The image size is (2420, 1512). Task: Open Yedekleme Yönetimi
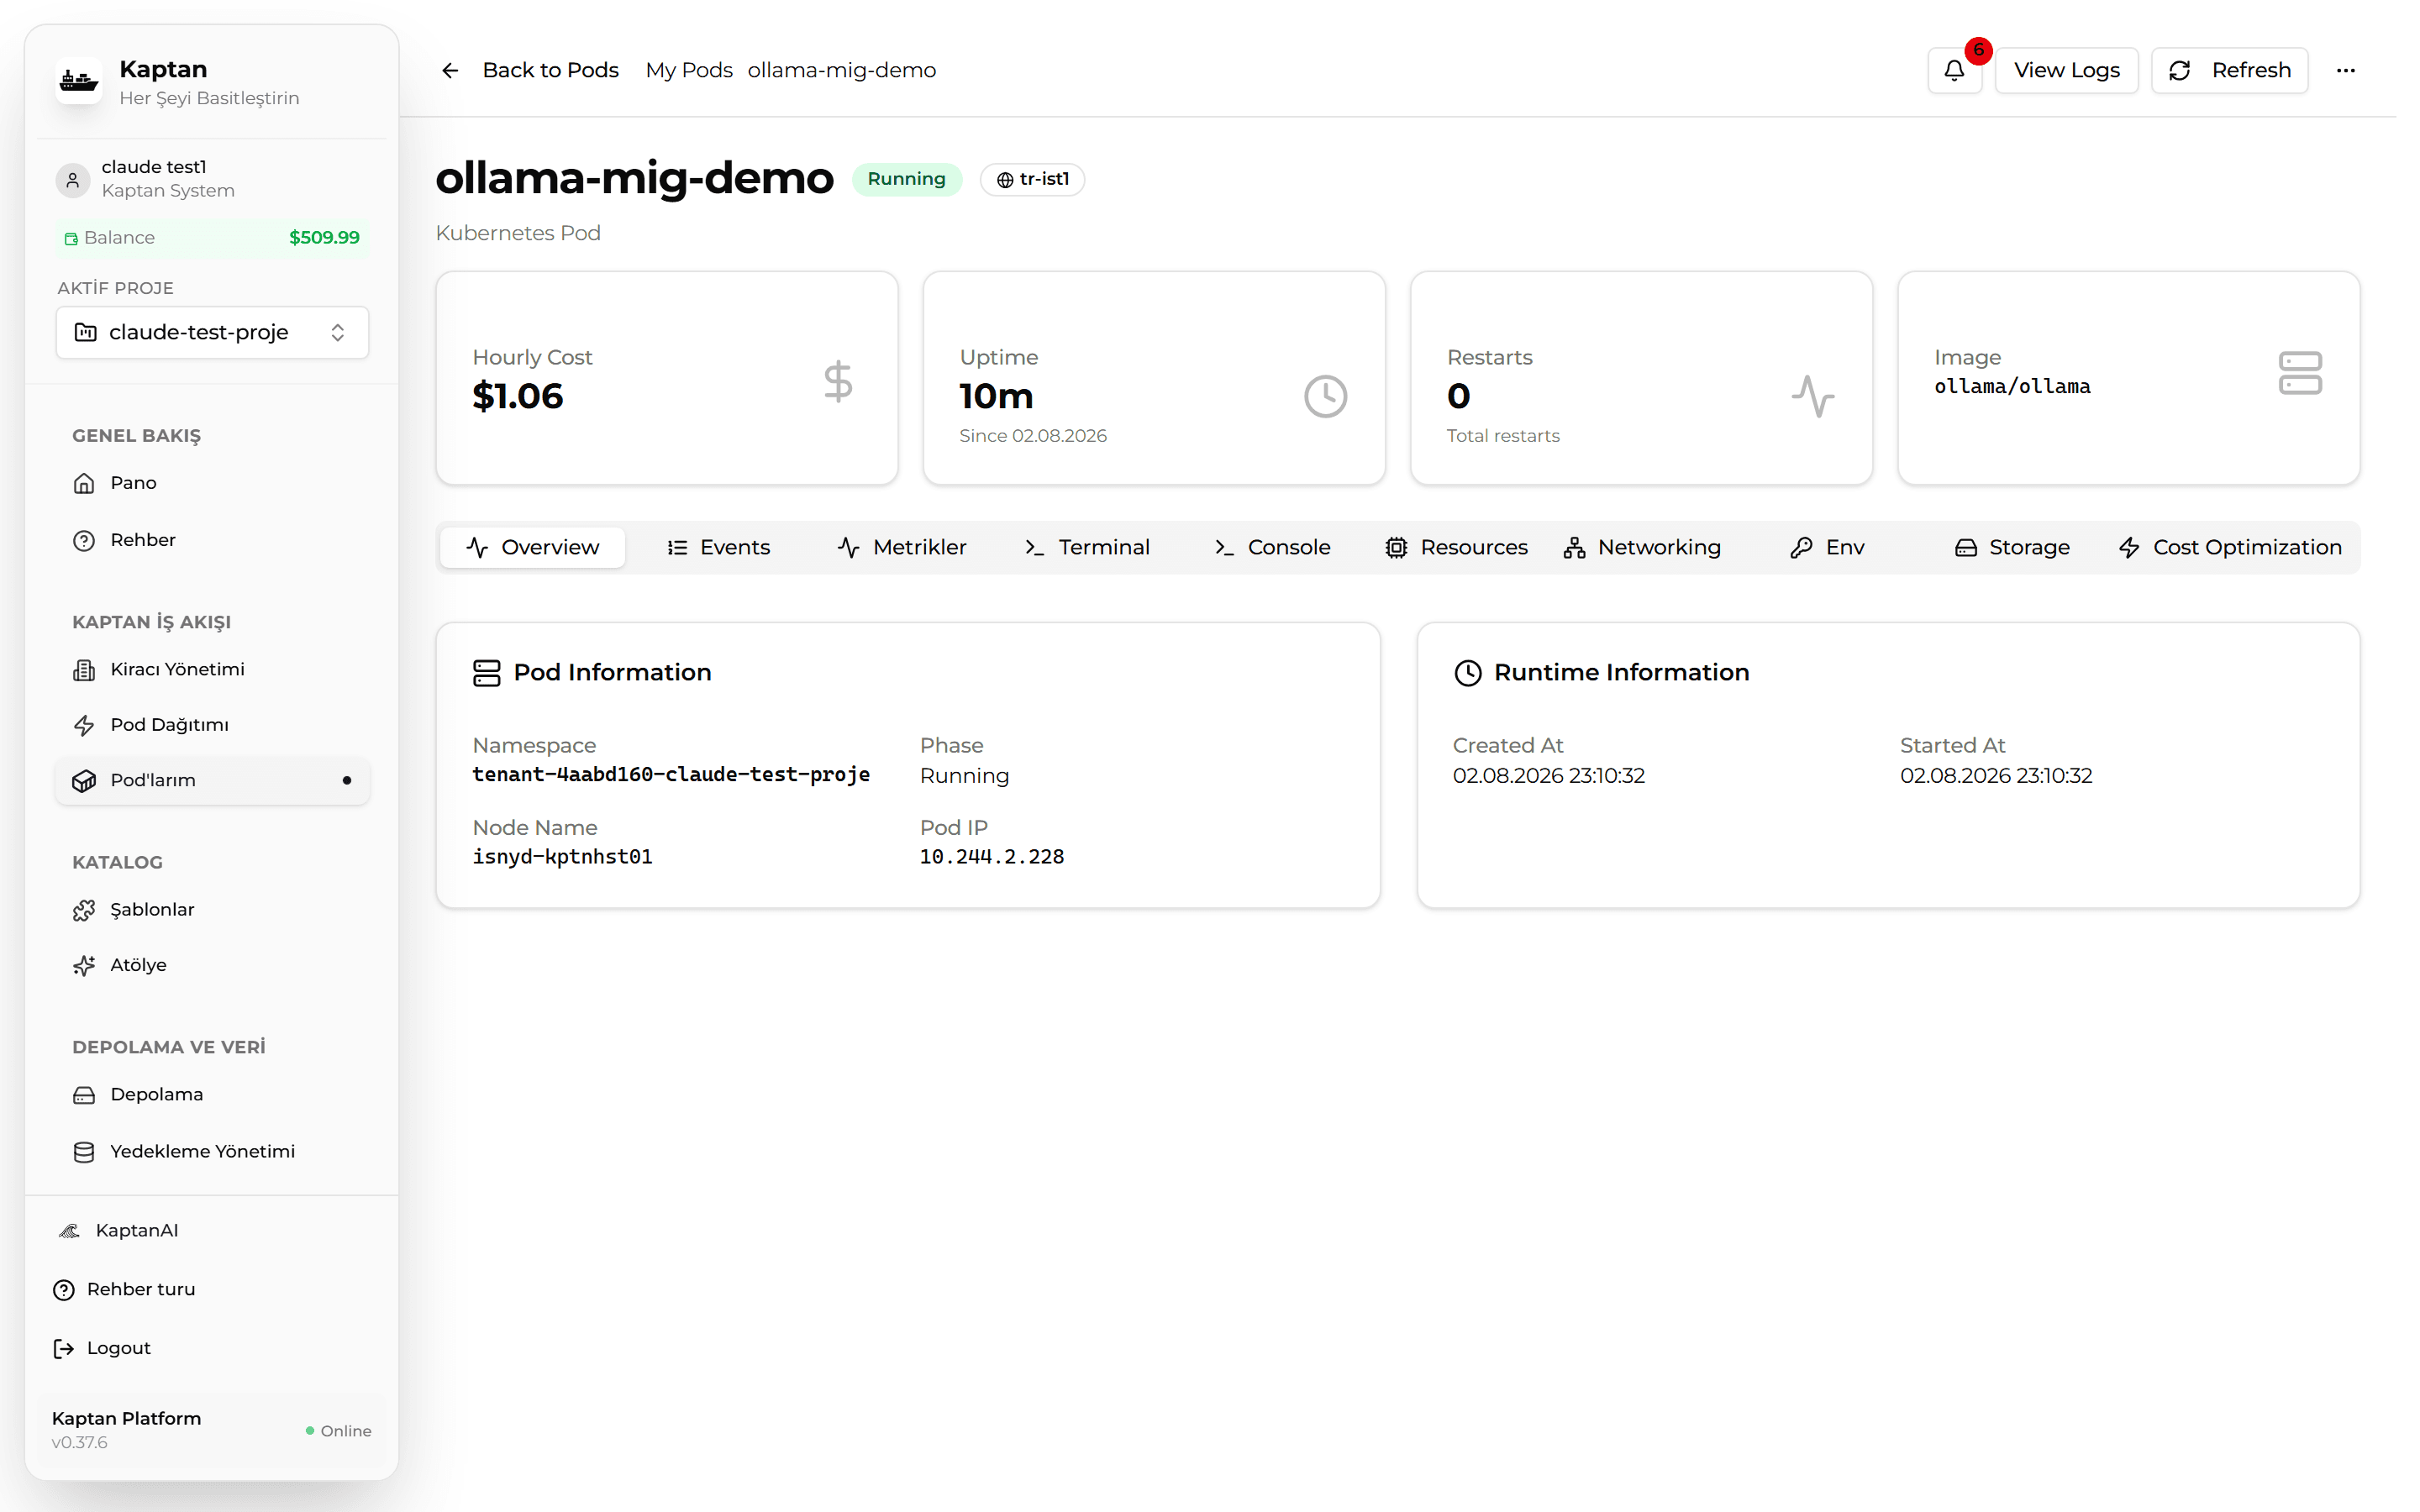pyautogui.click(x=212, y=1152)
